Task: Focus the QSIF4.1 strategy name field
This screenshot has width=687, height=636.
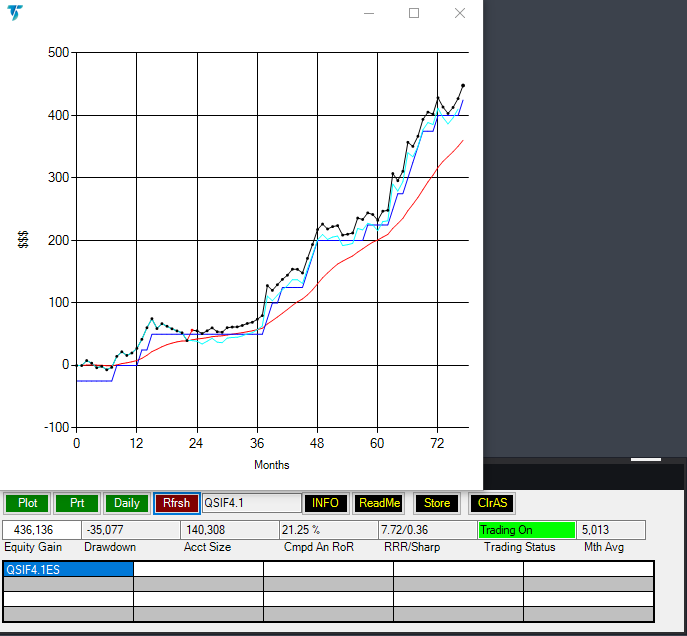Action: (251, 503)
